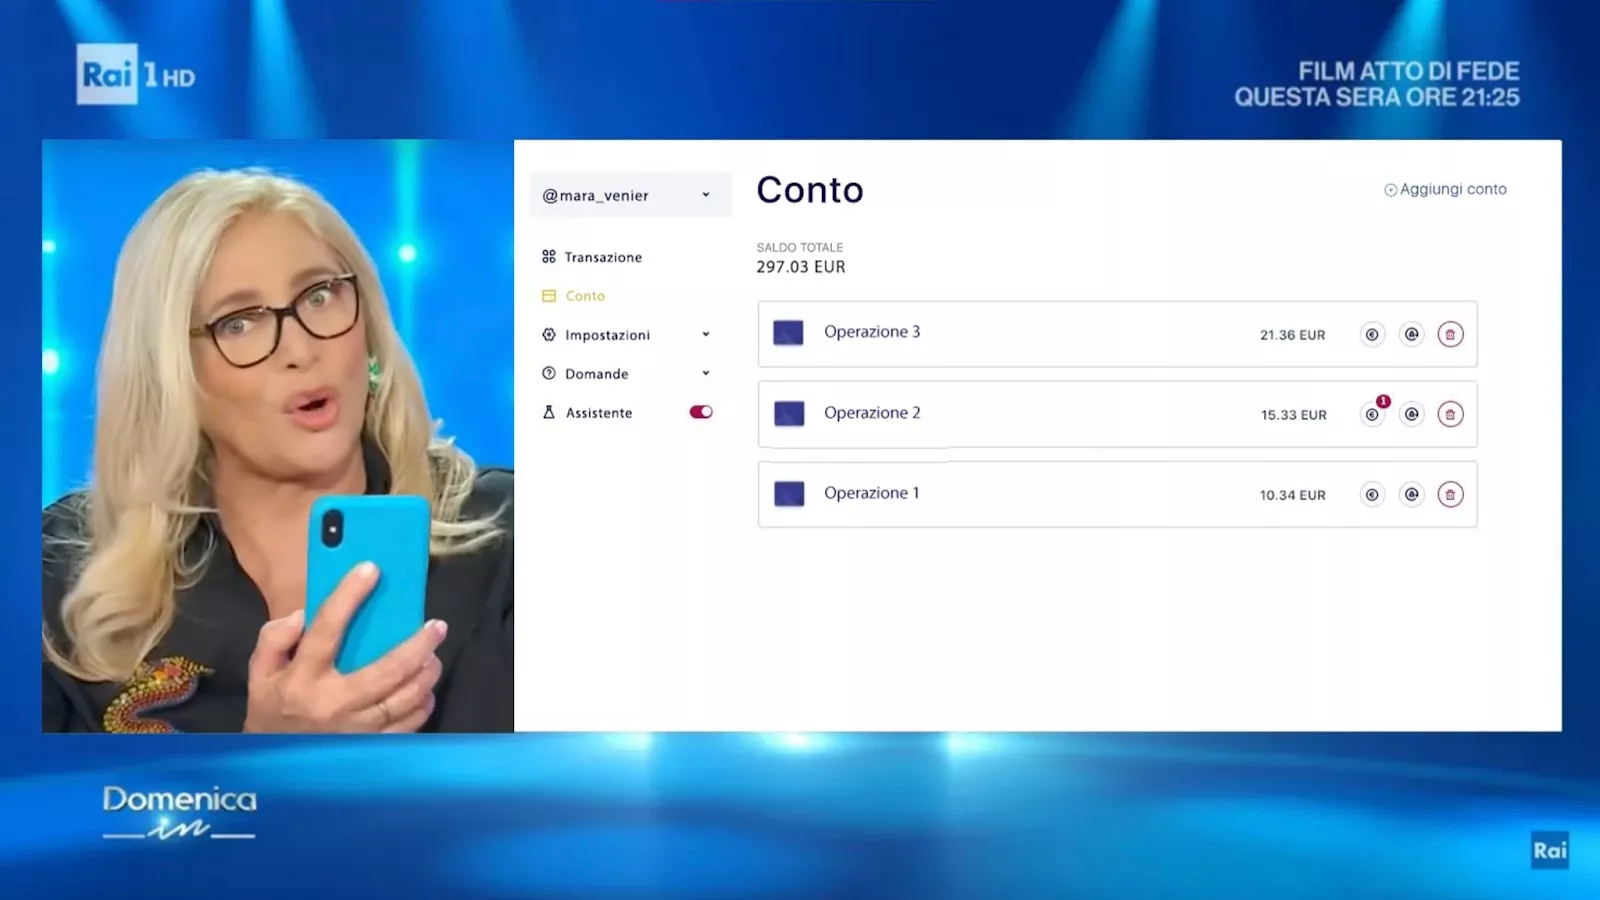Click the blue thumbnail of Operazione 3

coord(788,333)
